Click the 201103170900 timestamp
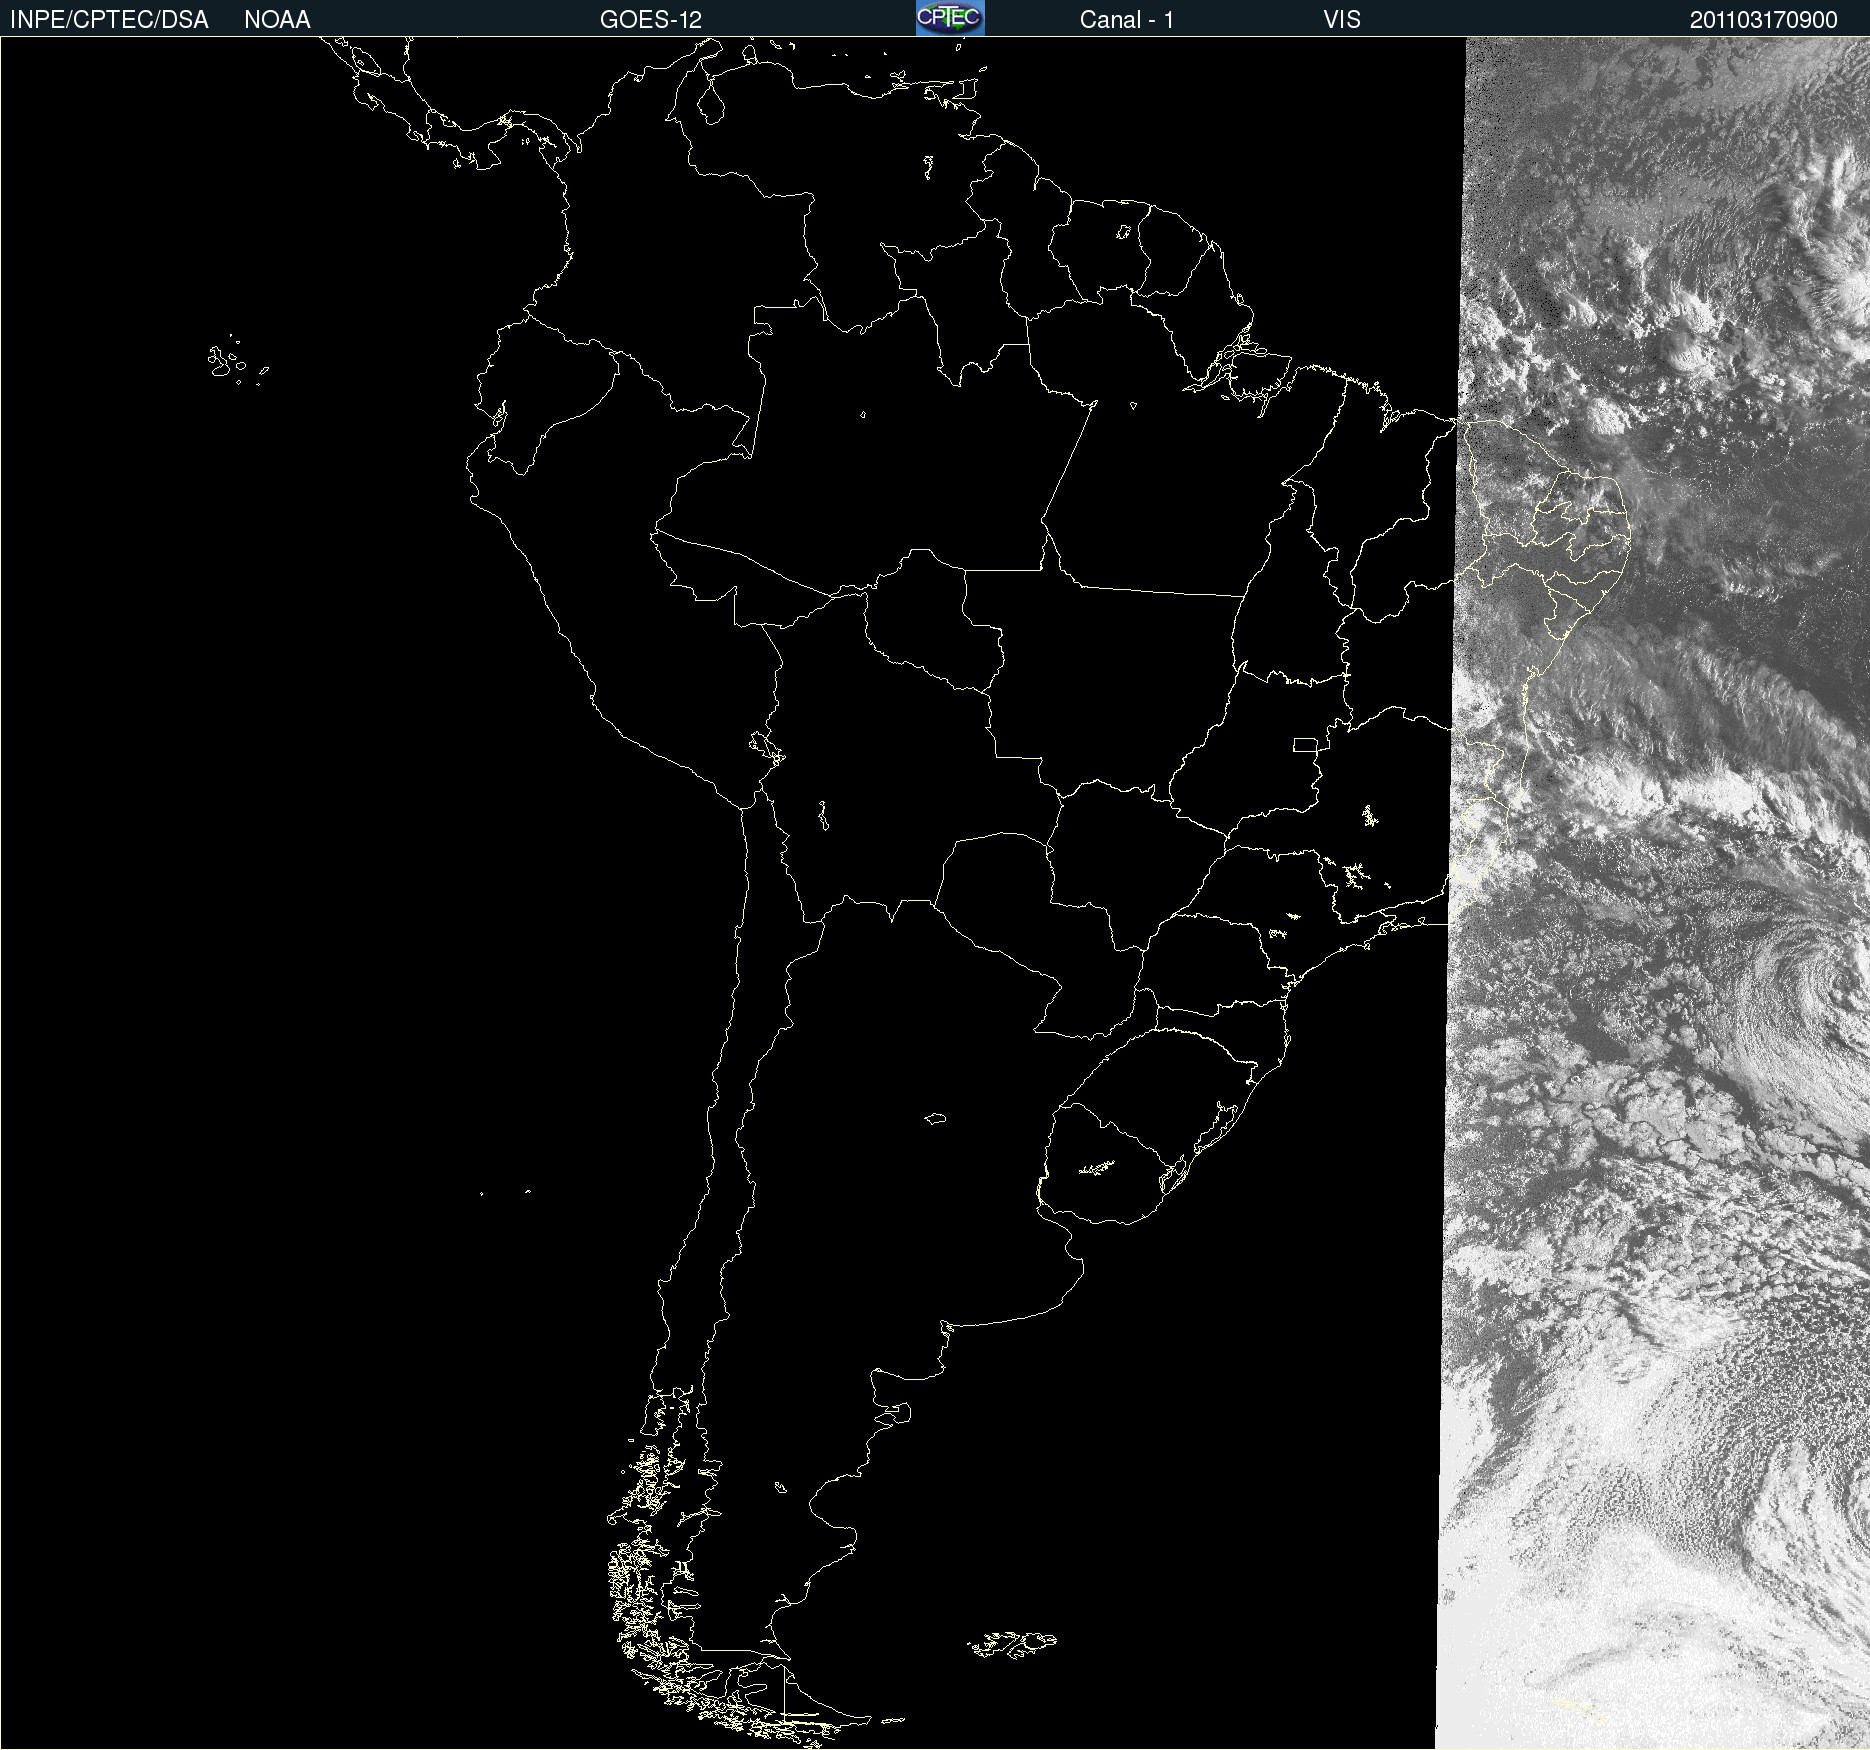This screenshot has width=1870, height=1750. [x=1764, y=20]
